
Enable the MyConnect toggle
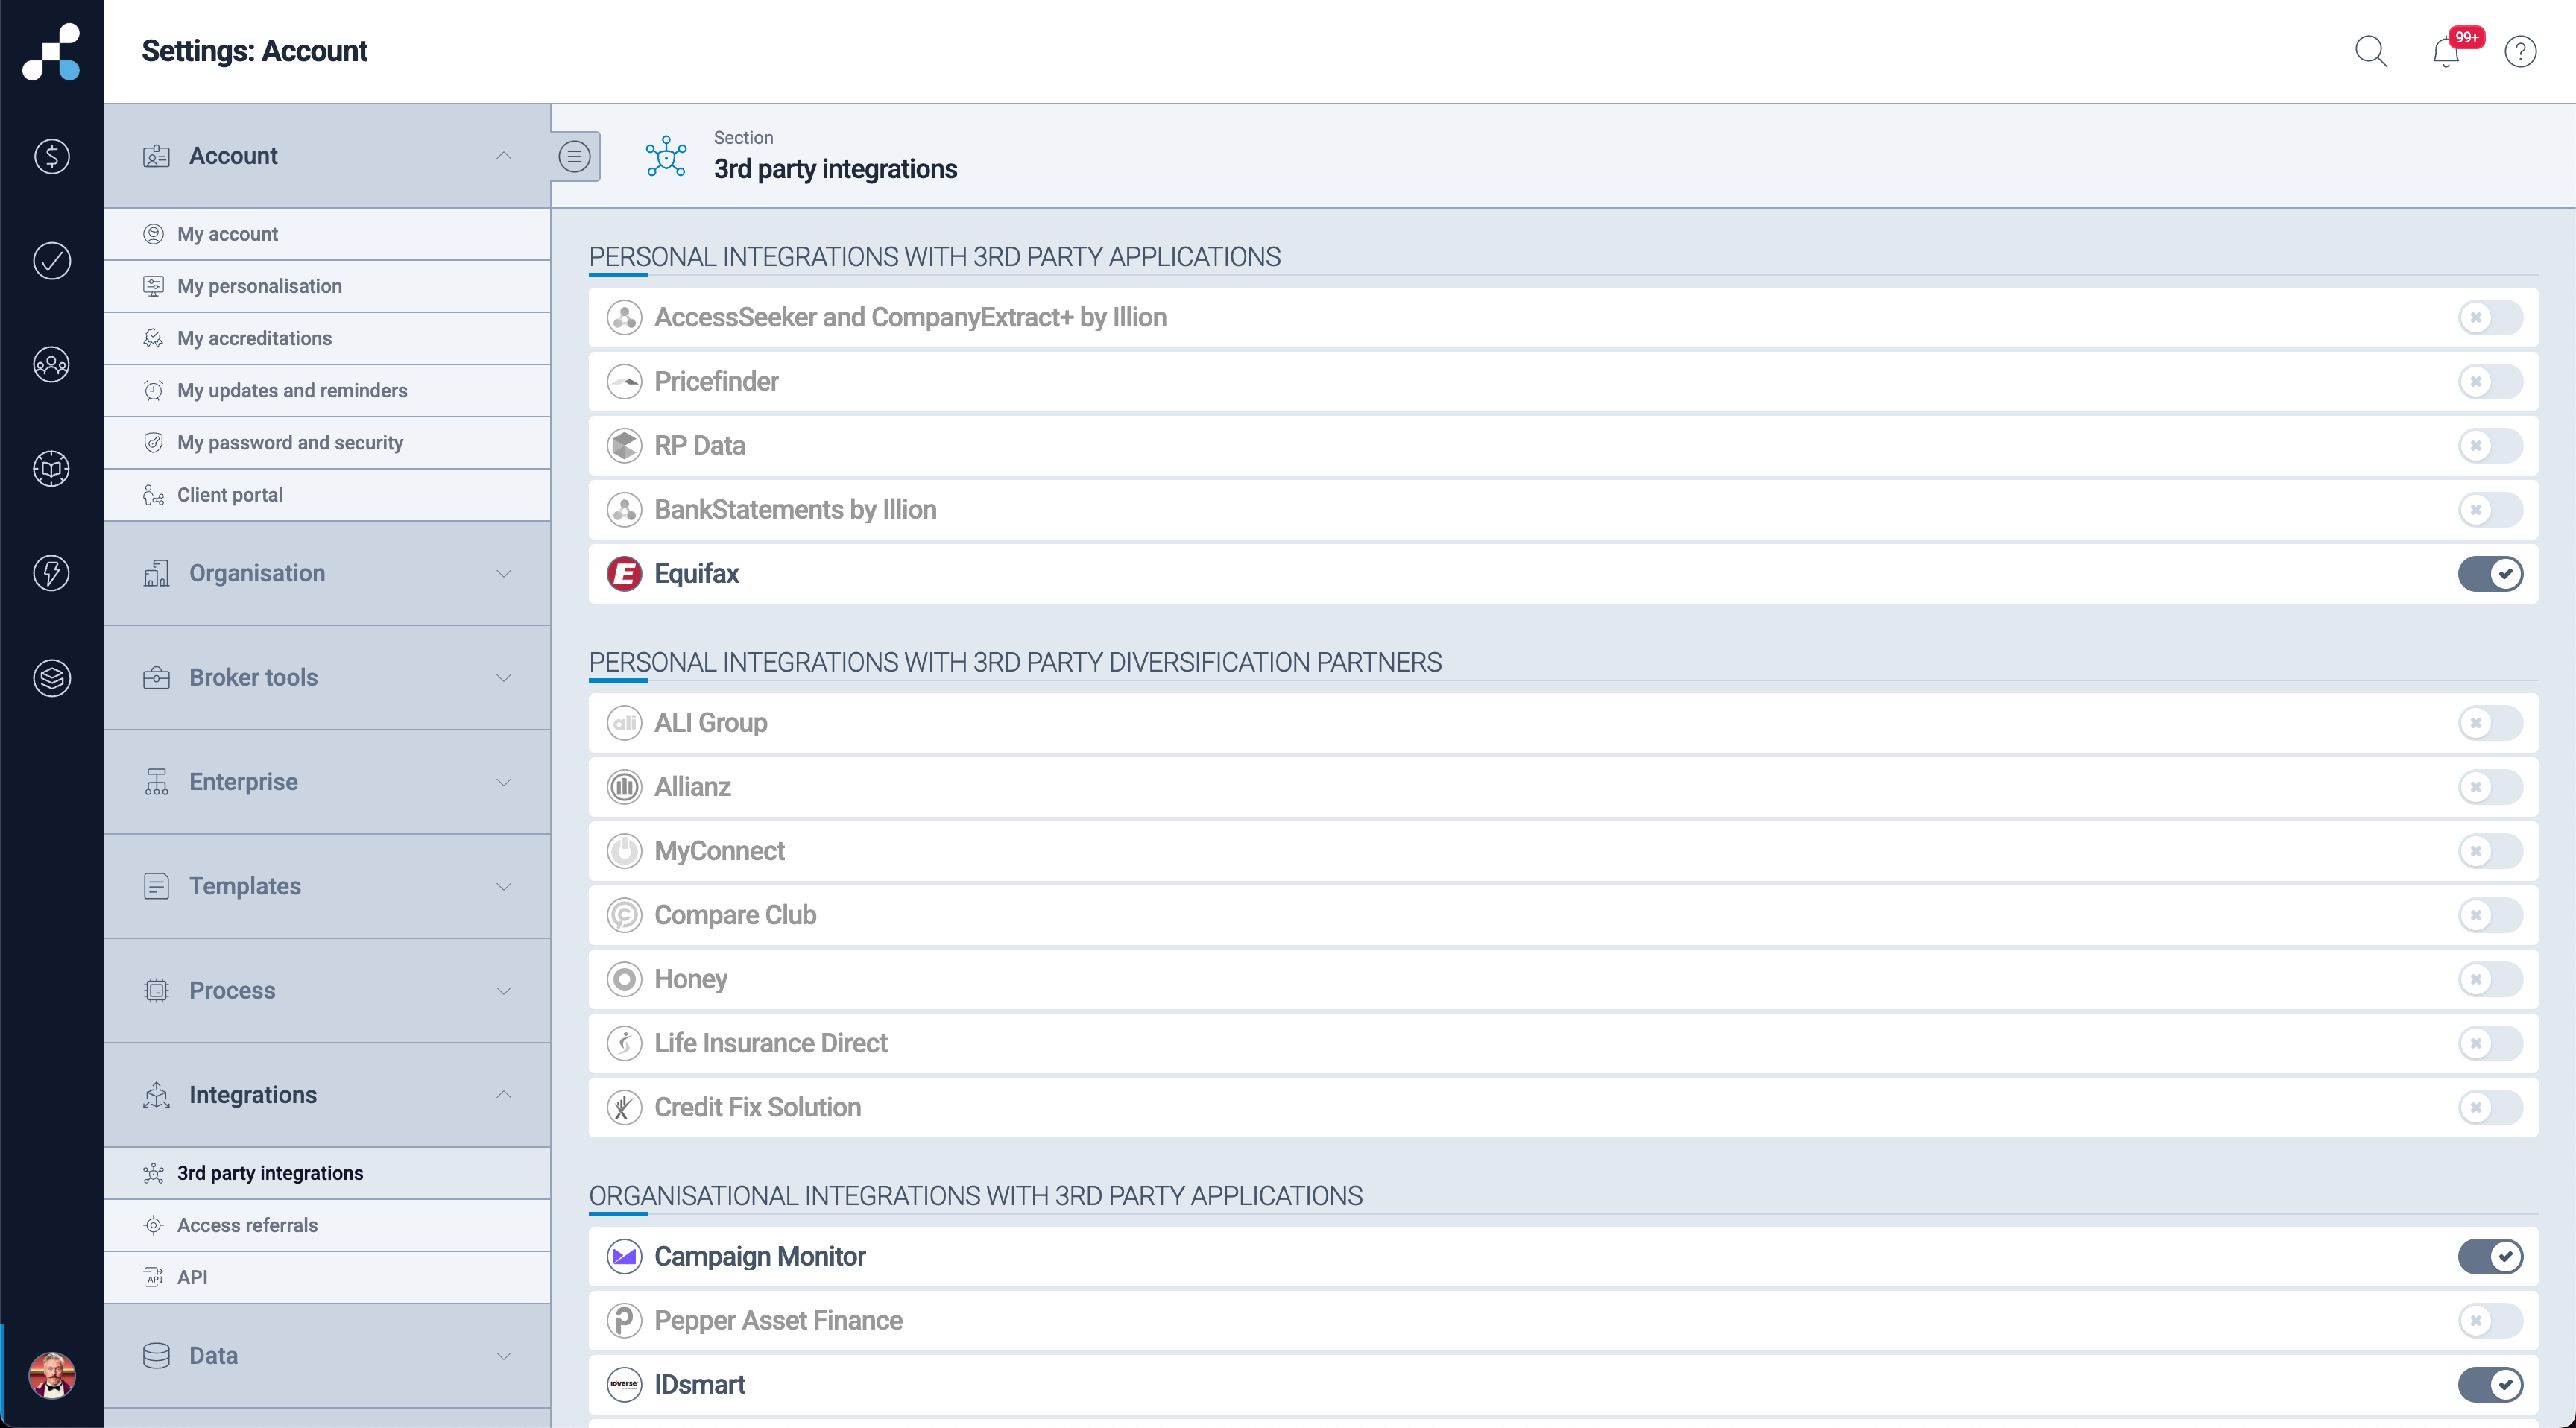(2490, 851)
